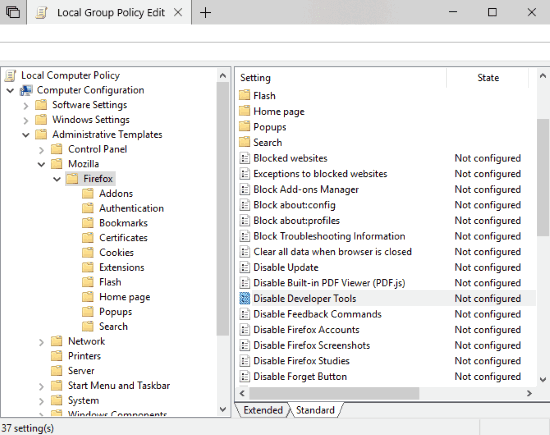The image size is (550, 435).
Task: Select Cookies folder in tree
Action: point(116,253)
